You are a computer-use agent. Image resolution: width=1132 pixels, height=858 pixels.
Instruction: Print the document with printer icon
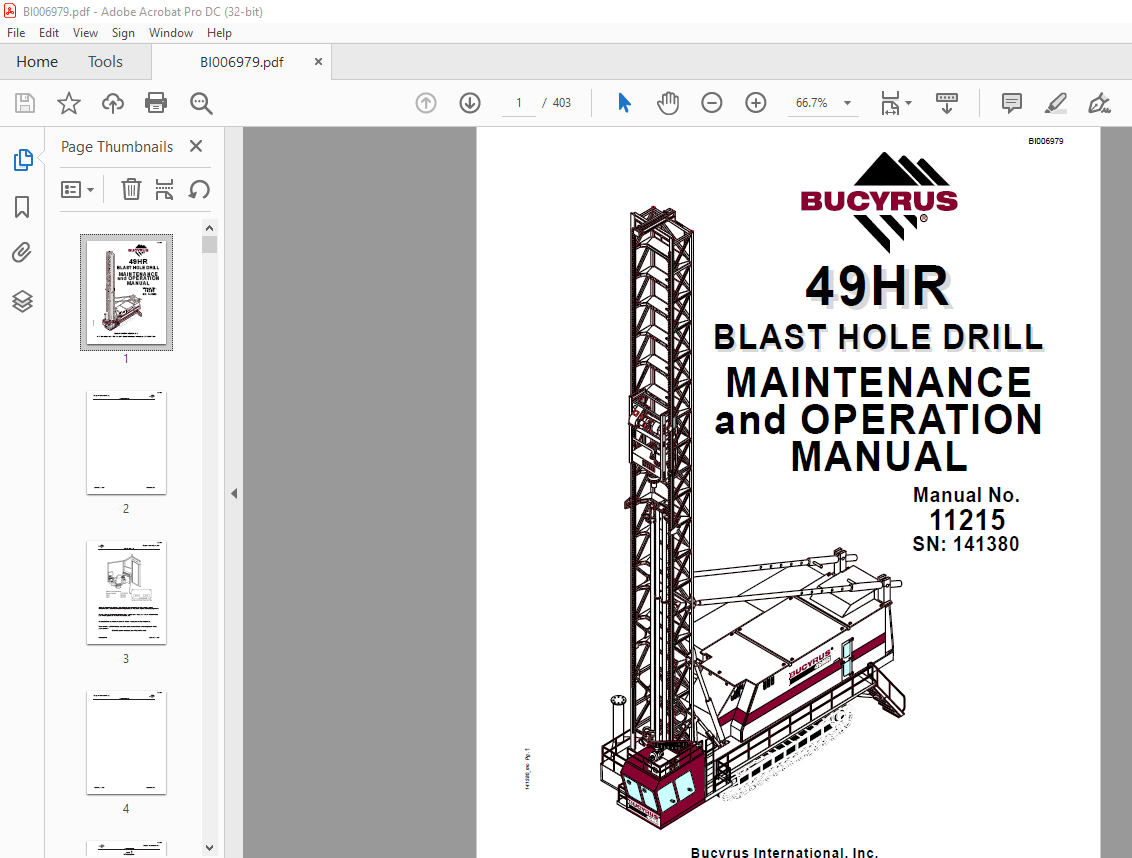click(156, 103)
